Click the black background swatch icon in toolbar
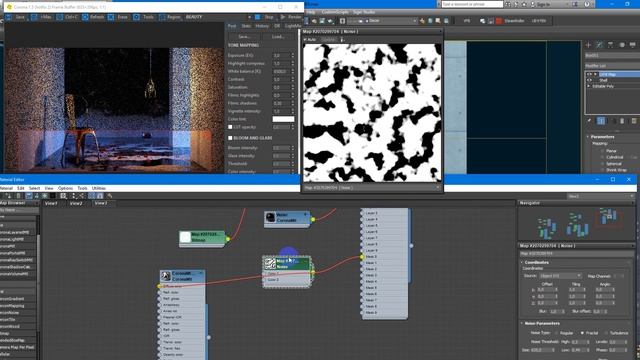This screenshot has height=360, width=640. pos(53,196)
